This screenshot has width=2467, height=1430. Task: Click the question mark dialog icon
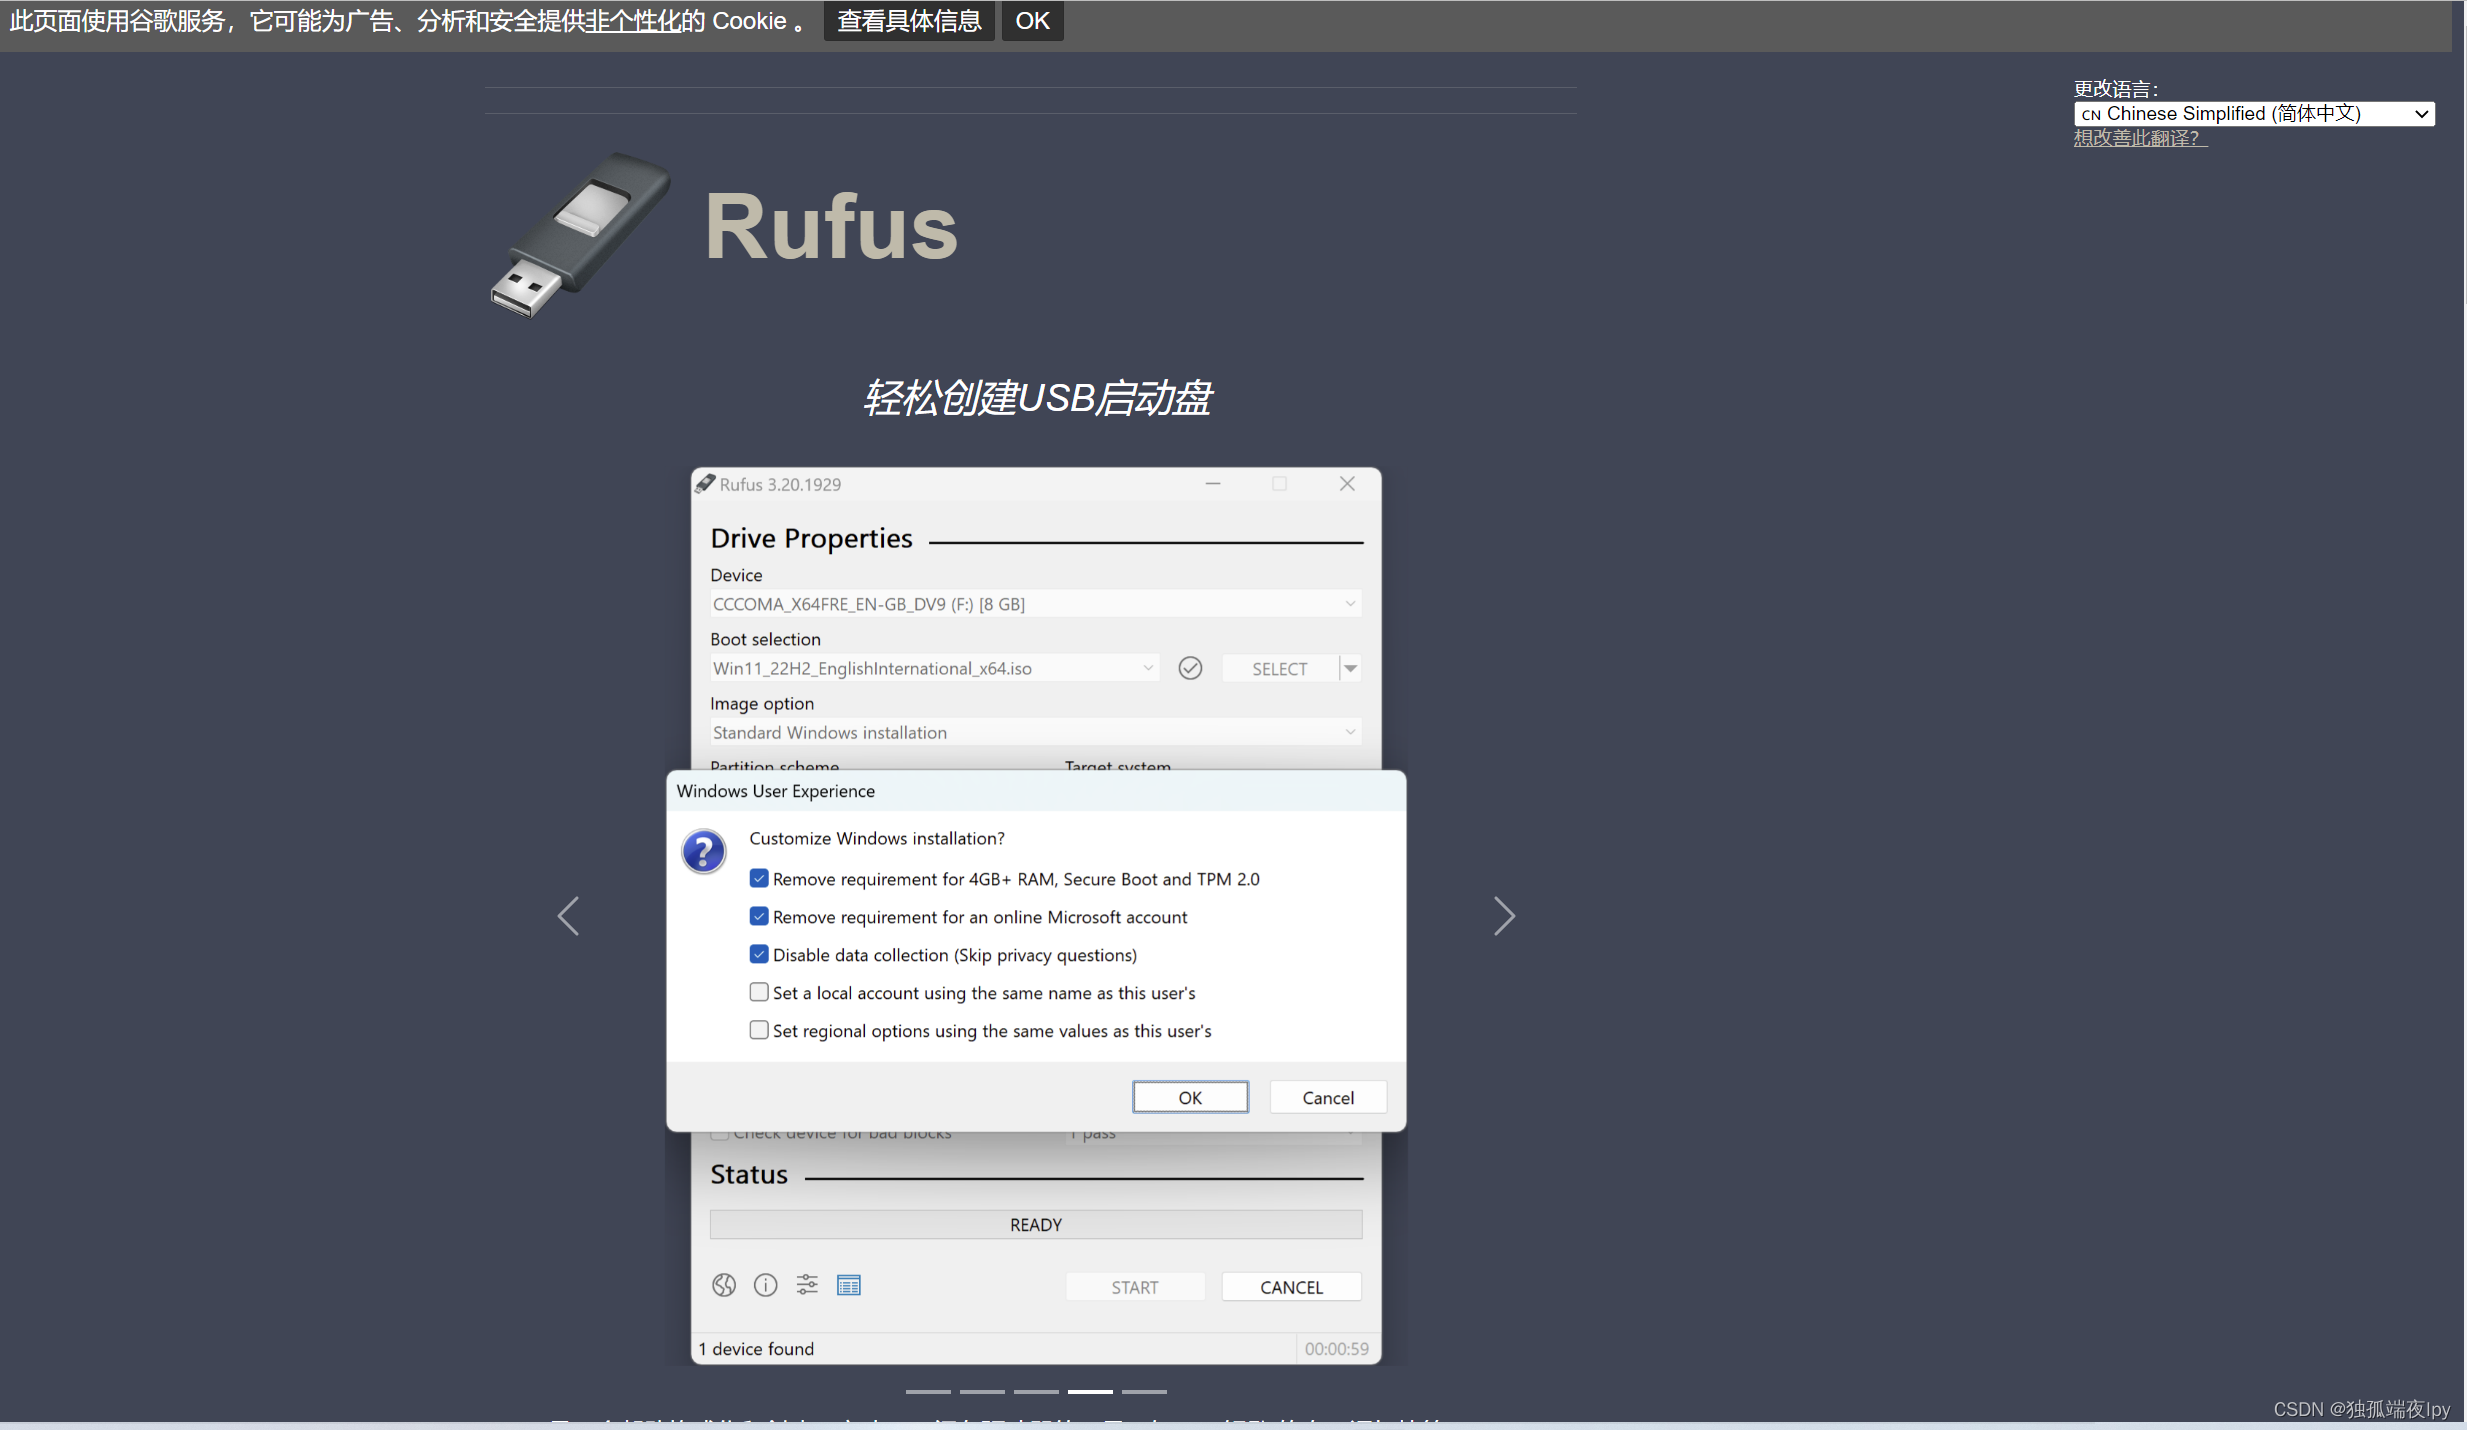point(704,852)
